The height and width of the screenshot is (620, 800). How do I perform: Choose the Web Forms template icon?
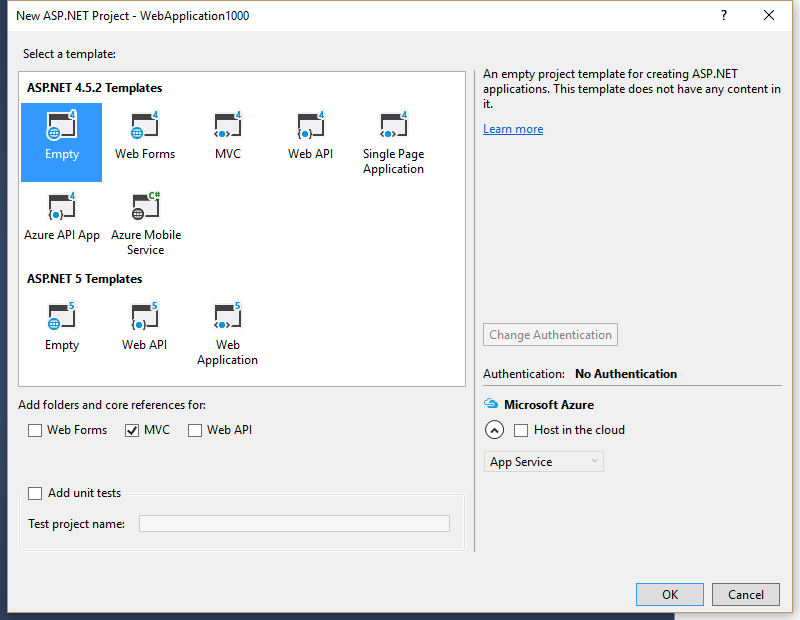[145, 126]
